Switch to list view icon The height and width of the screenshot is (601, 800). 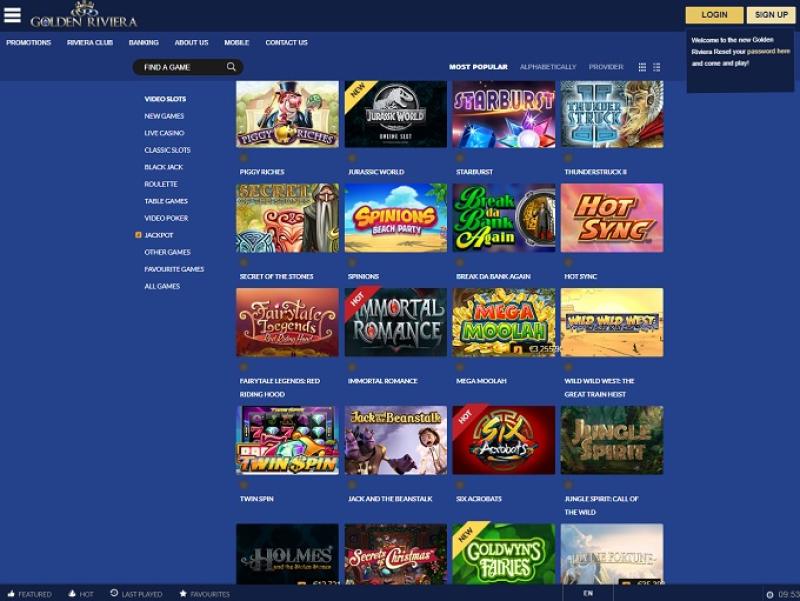(x=656, y=67)
